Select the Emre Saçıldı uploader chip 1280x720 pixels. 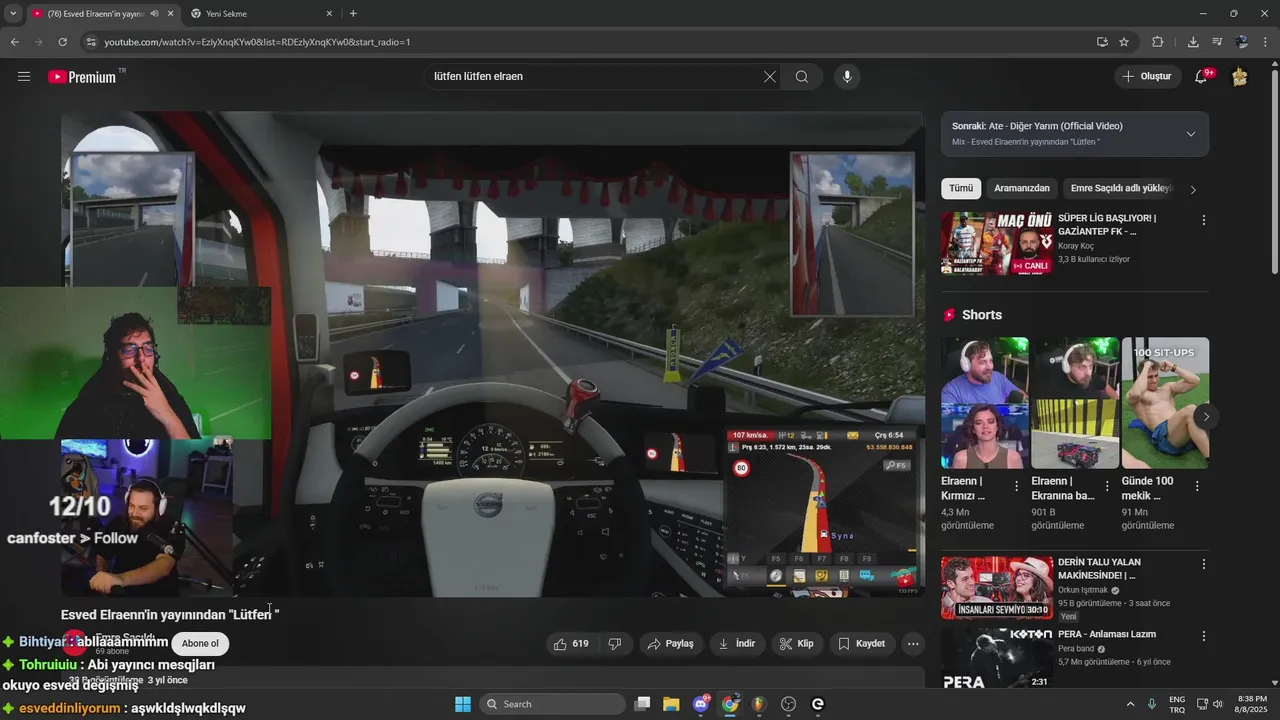coord(1120,188)
